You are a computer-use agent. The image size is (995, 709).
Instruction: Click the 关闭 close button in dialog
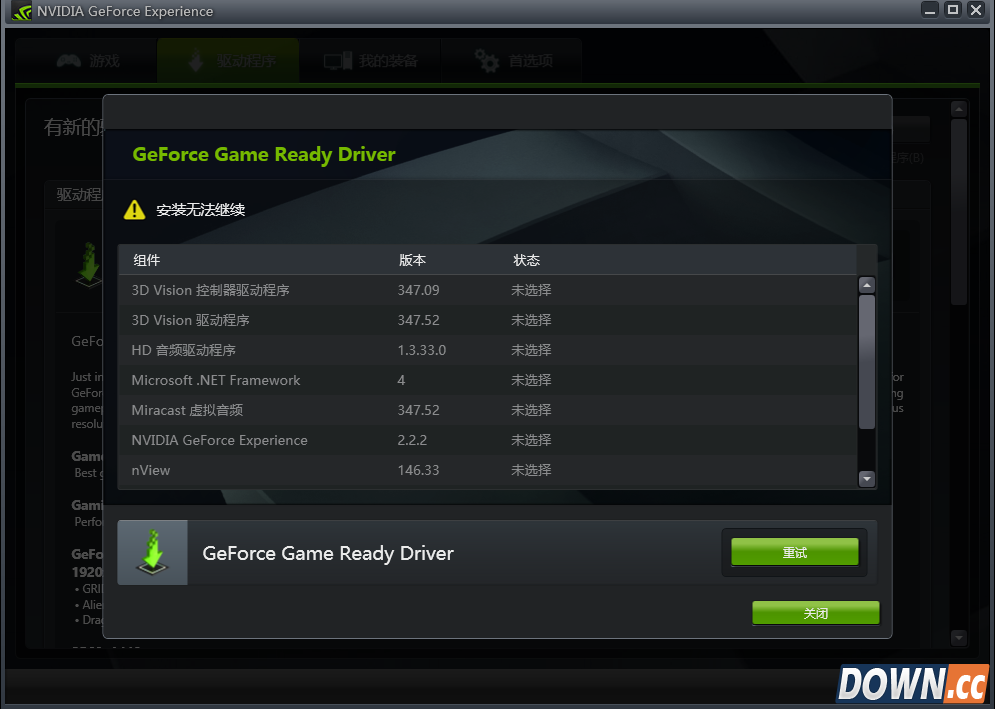click(815, 613)
